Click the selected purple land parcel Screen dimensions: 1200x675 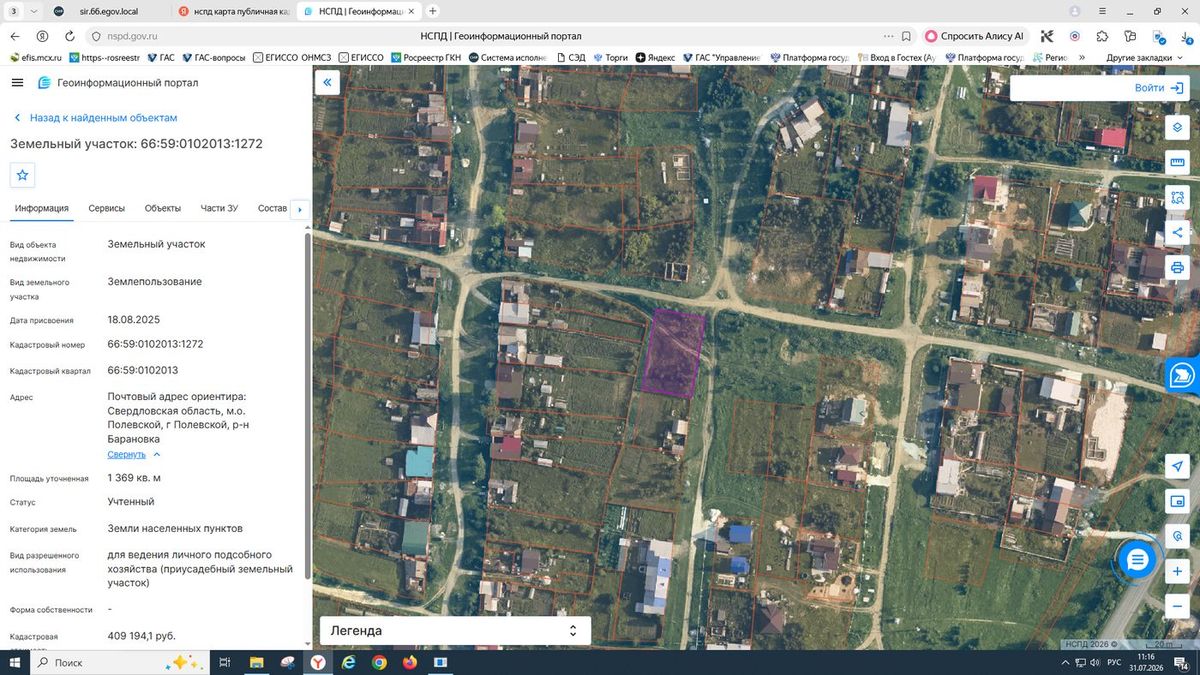pyautogui.click(x=672, y=353)
